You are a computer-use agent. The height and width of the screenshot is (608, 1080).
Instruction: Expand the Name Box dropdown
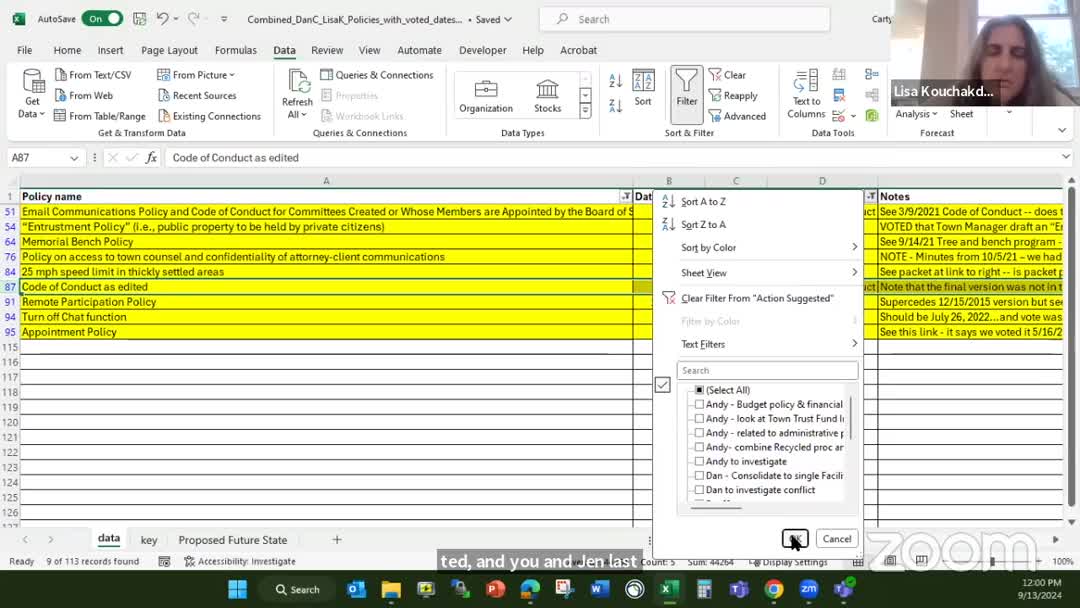(x=74, y=158)
